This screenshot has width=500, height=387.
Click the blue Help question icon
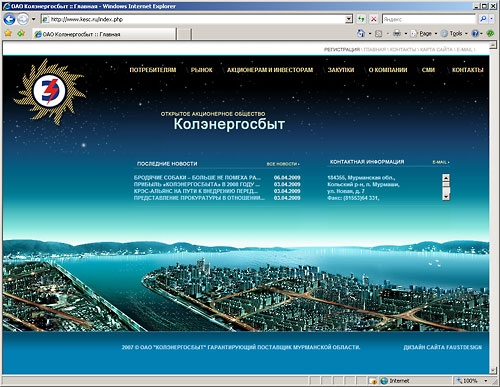pos(475,33)
